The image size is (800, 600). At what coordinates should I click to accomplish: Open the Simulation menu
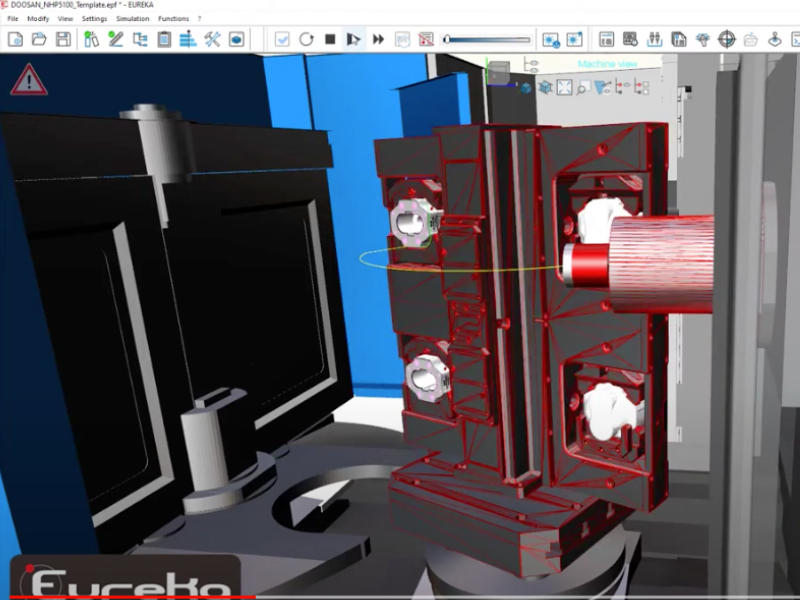(x=132, y=18)
